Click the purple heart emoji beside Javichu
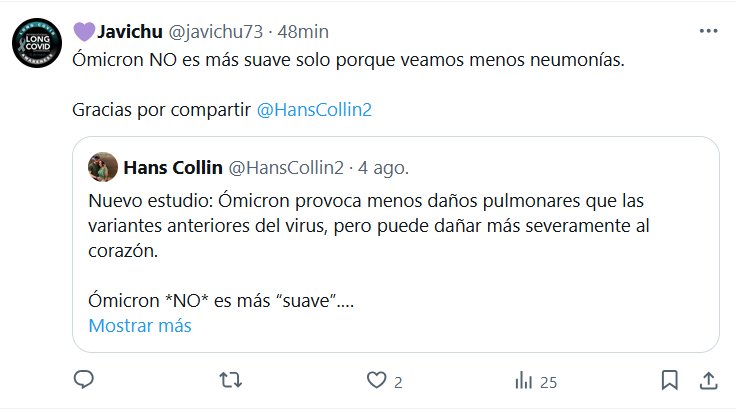 coord(83,32)
